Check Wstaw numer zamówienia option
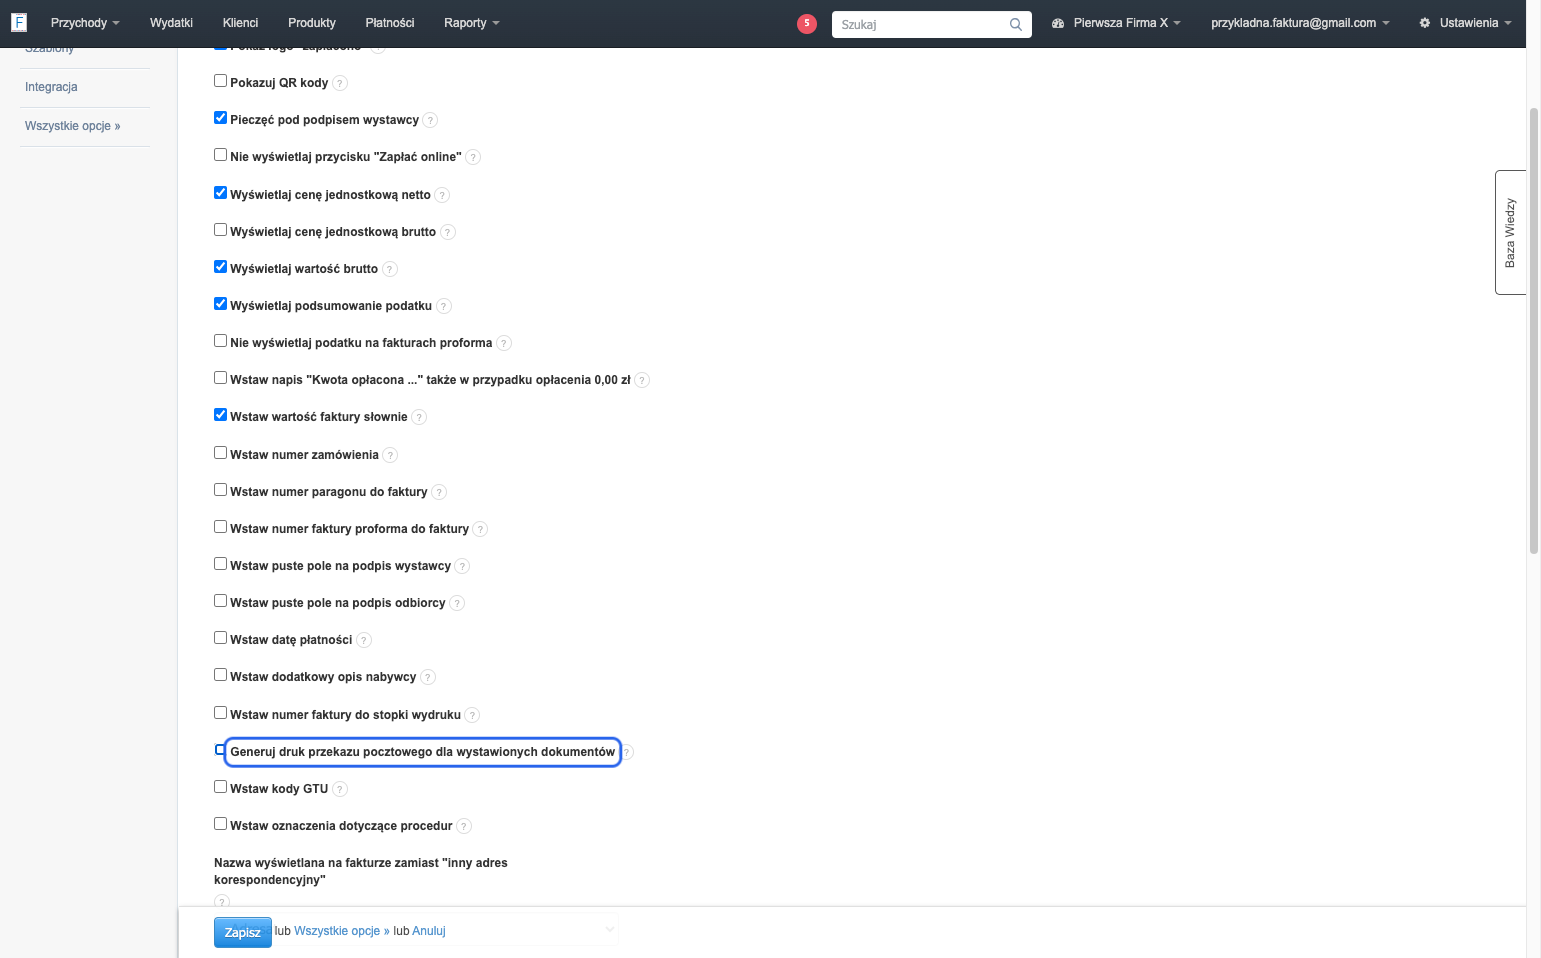The width and height of the screenshot is (1541, 958). tap(220, 453)
